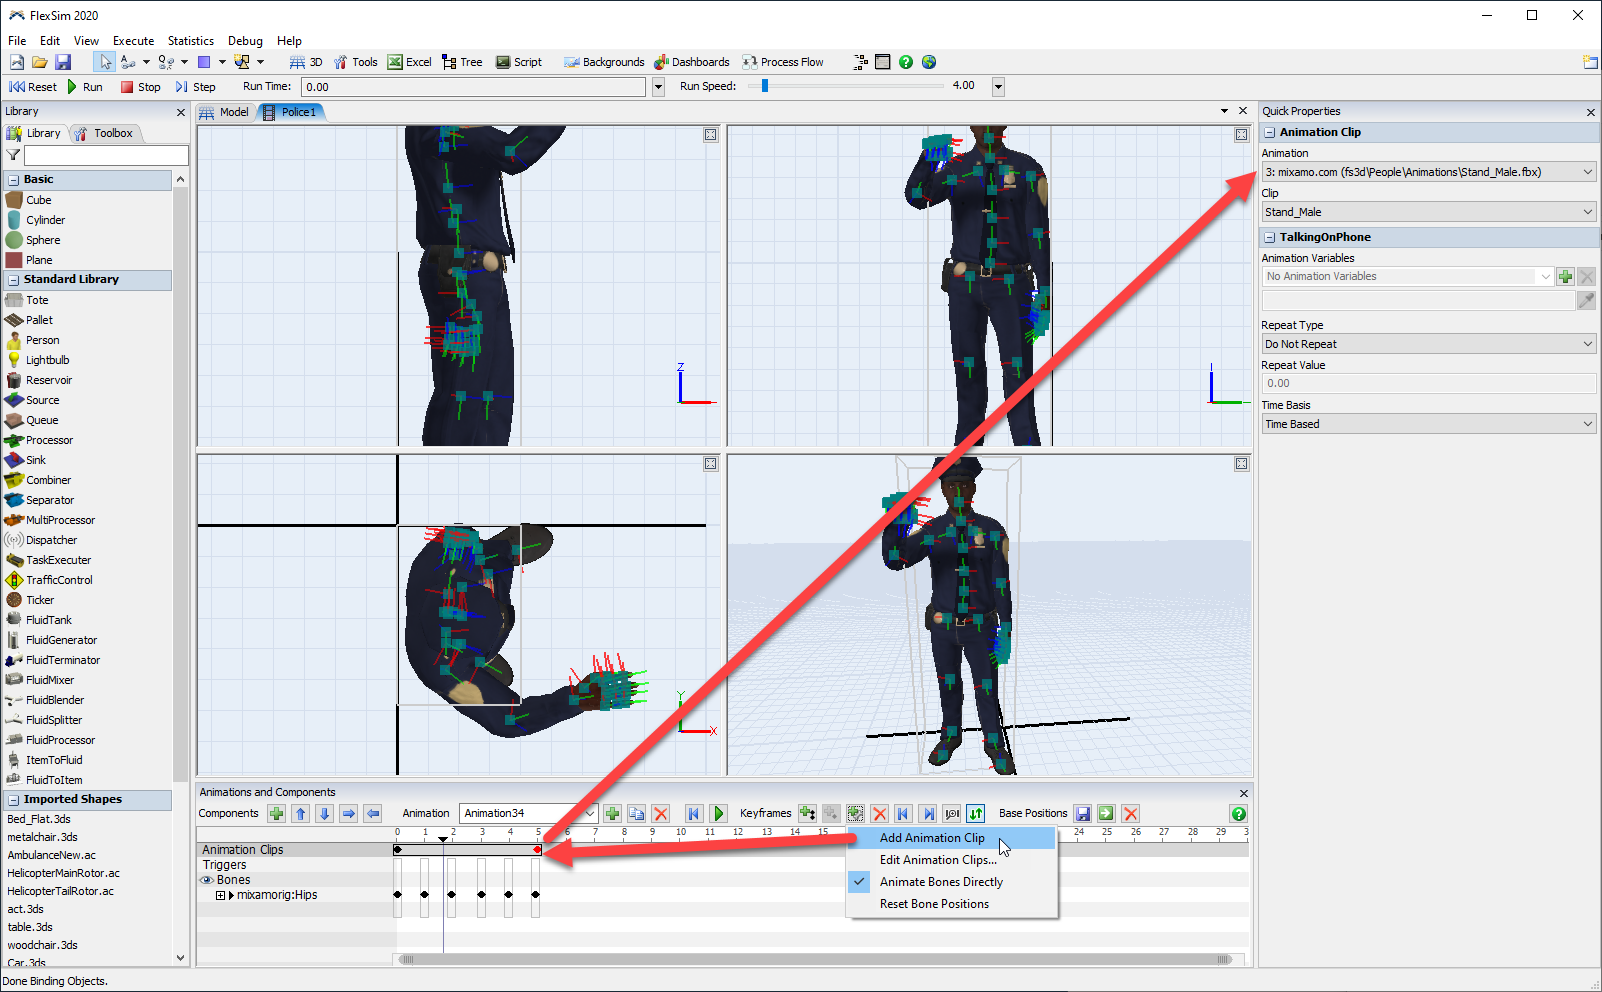Collapse the Animation Clip section

click(x=1270, y=132)
